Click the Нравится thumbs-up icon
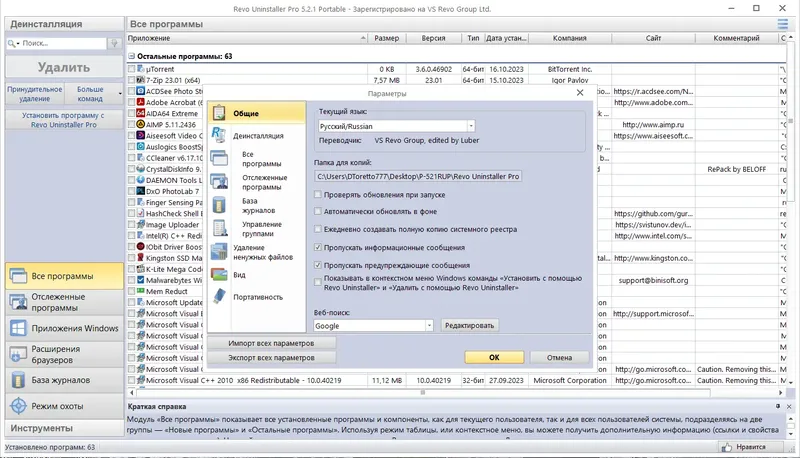800x458 pixels. 727,447
